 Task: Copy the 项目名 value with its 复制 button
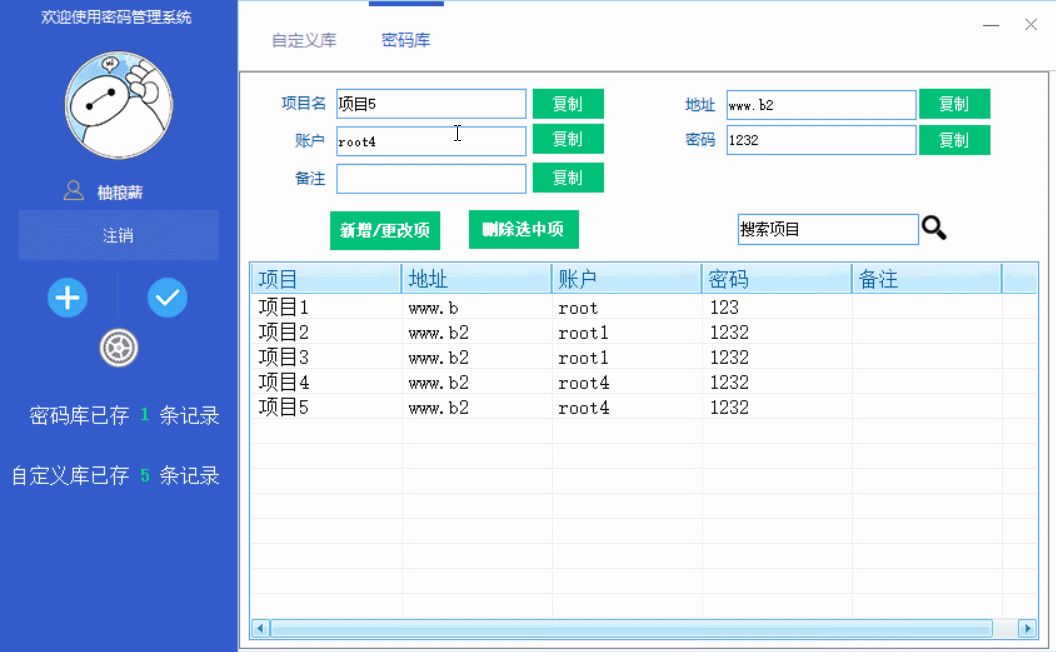click(567, 103)
